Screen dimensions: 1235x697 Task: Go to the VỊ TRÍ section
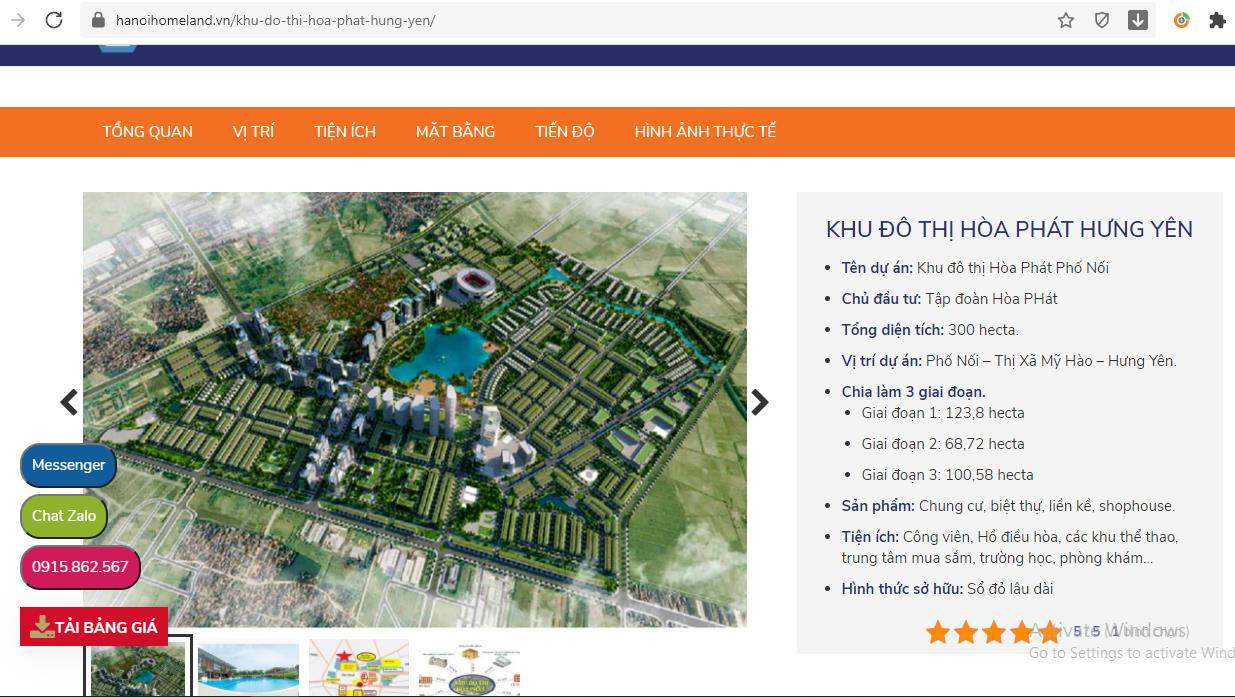[x=253, y=132]
